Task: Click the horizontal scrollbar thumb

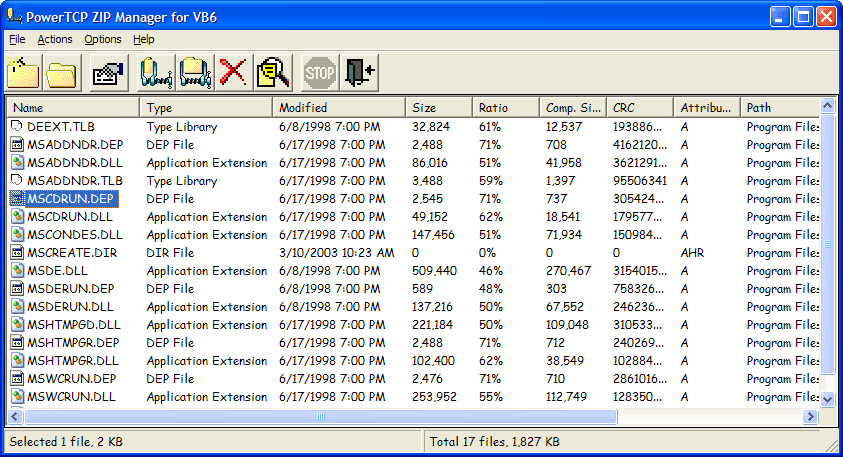Action: [x=321, y=416]
